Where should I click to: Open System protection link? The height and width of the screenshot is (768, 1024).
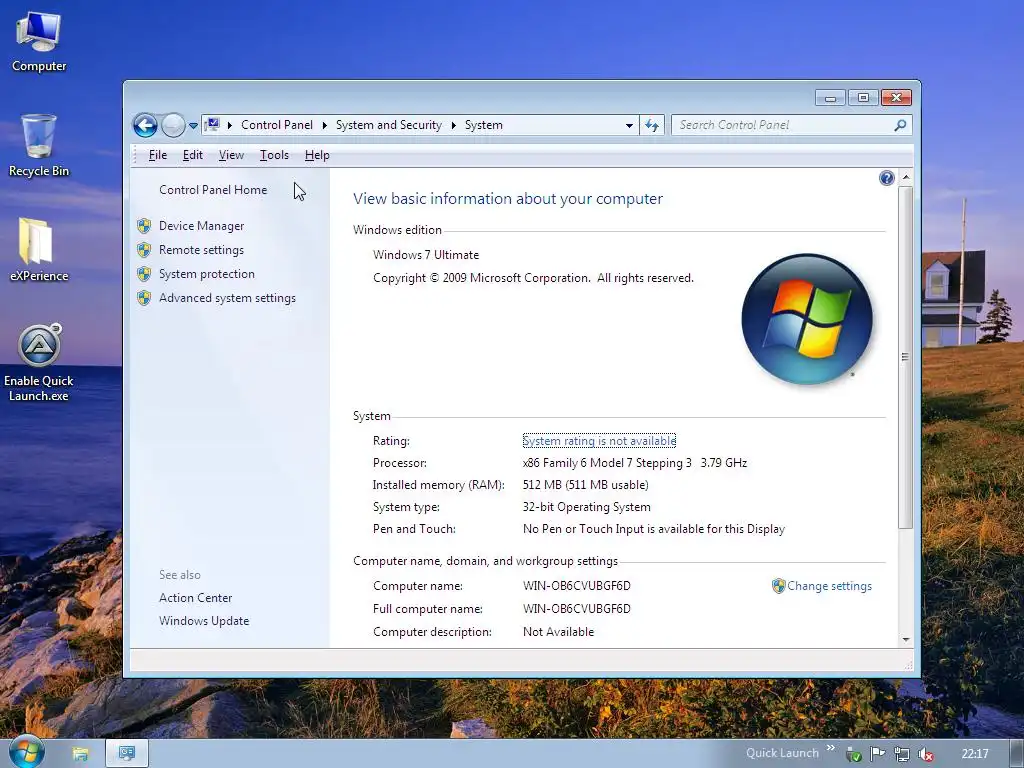(x=206, y=274)
